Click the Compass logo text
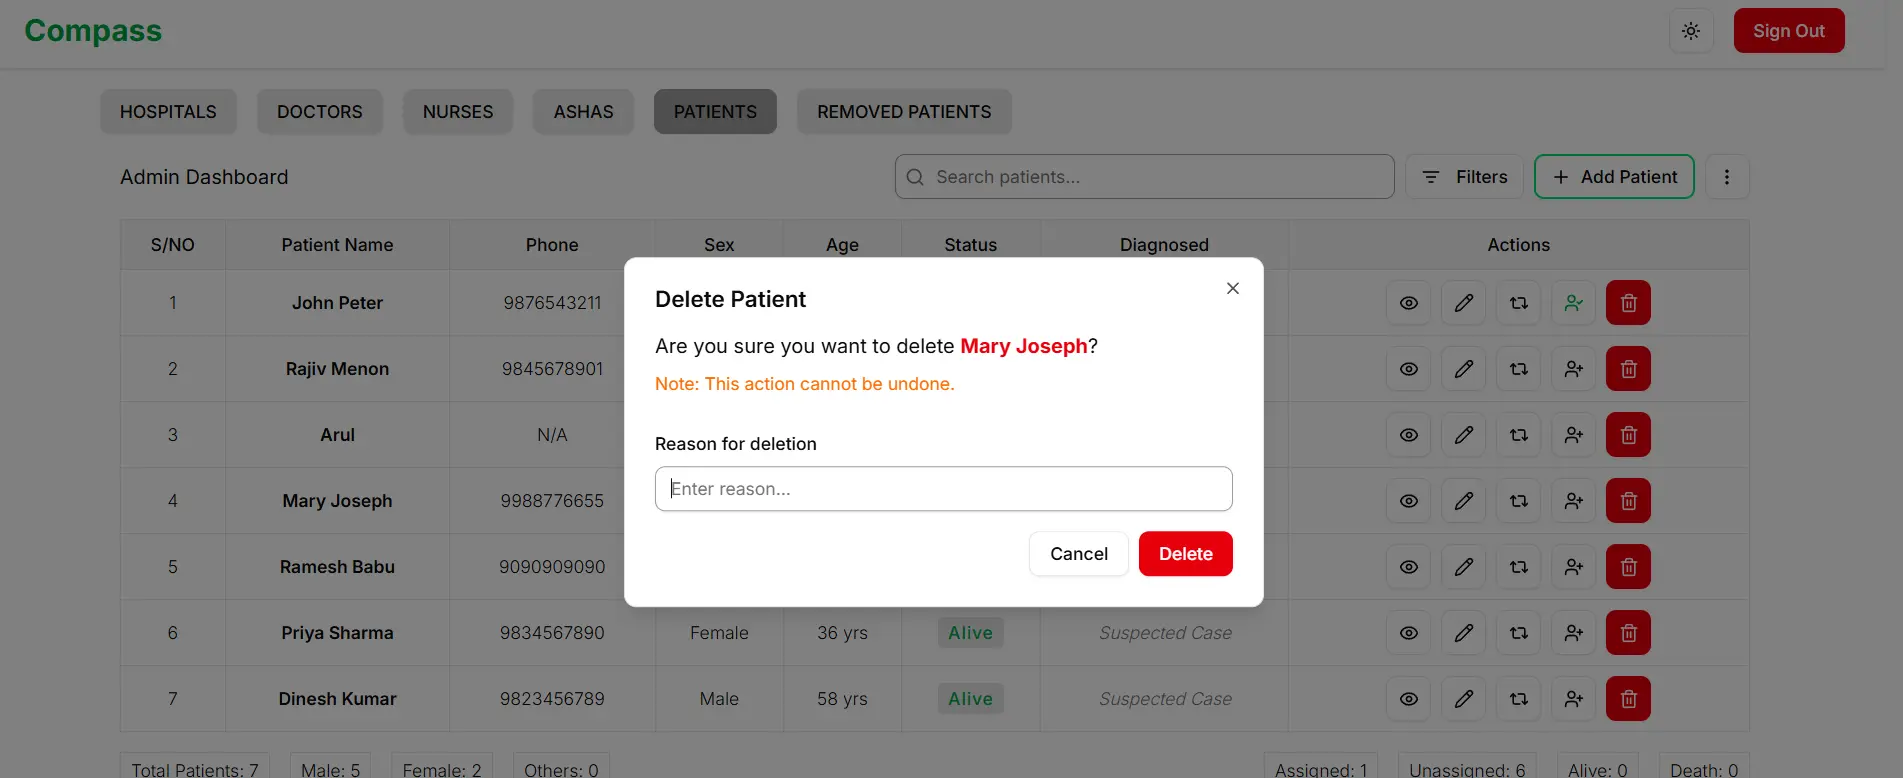The image size is (1903, 778). point(93,31)
